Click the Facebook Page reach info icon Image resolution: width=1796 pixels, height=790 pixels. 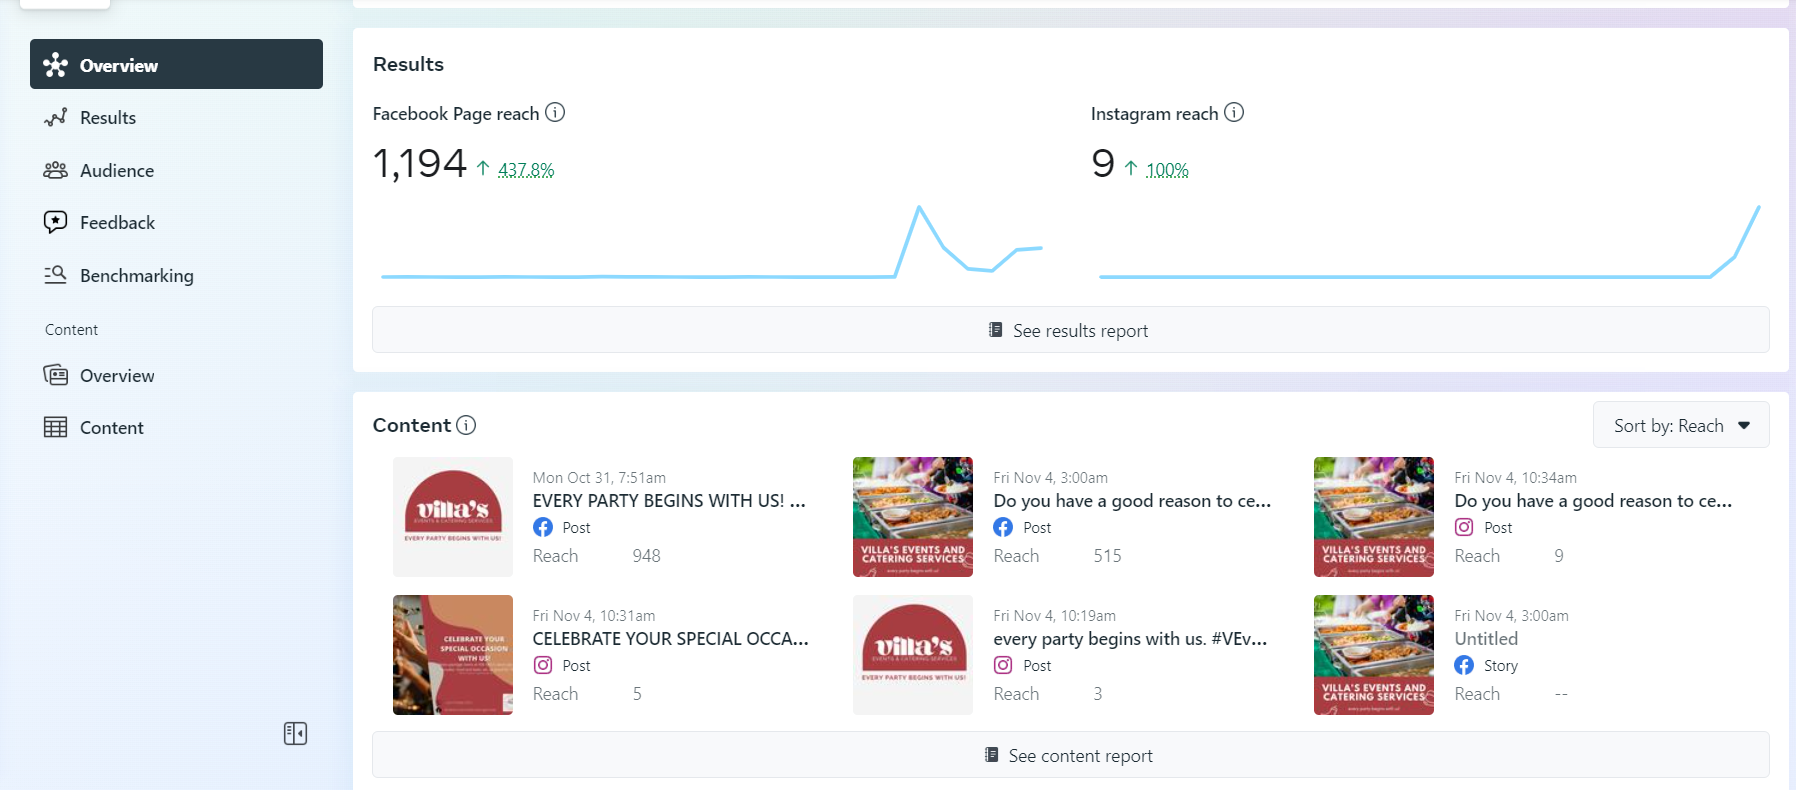[x=555, y=113]
